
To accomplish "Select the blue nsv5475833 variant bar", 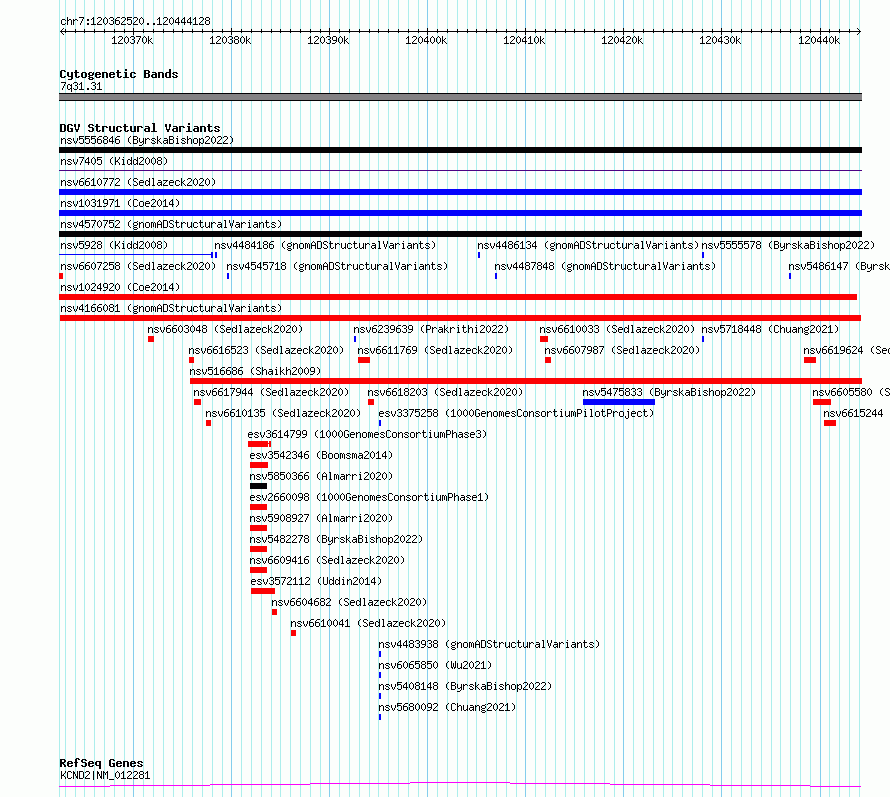I will pos(619,402).
